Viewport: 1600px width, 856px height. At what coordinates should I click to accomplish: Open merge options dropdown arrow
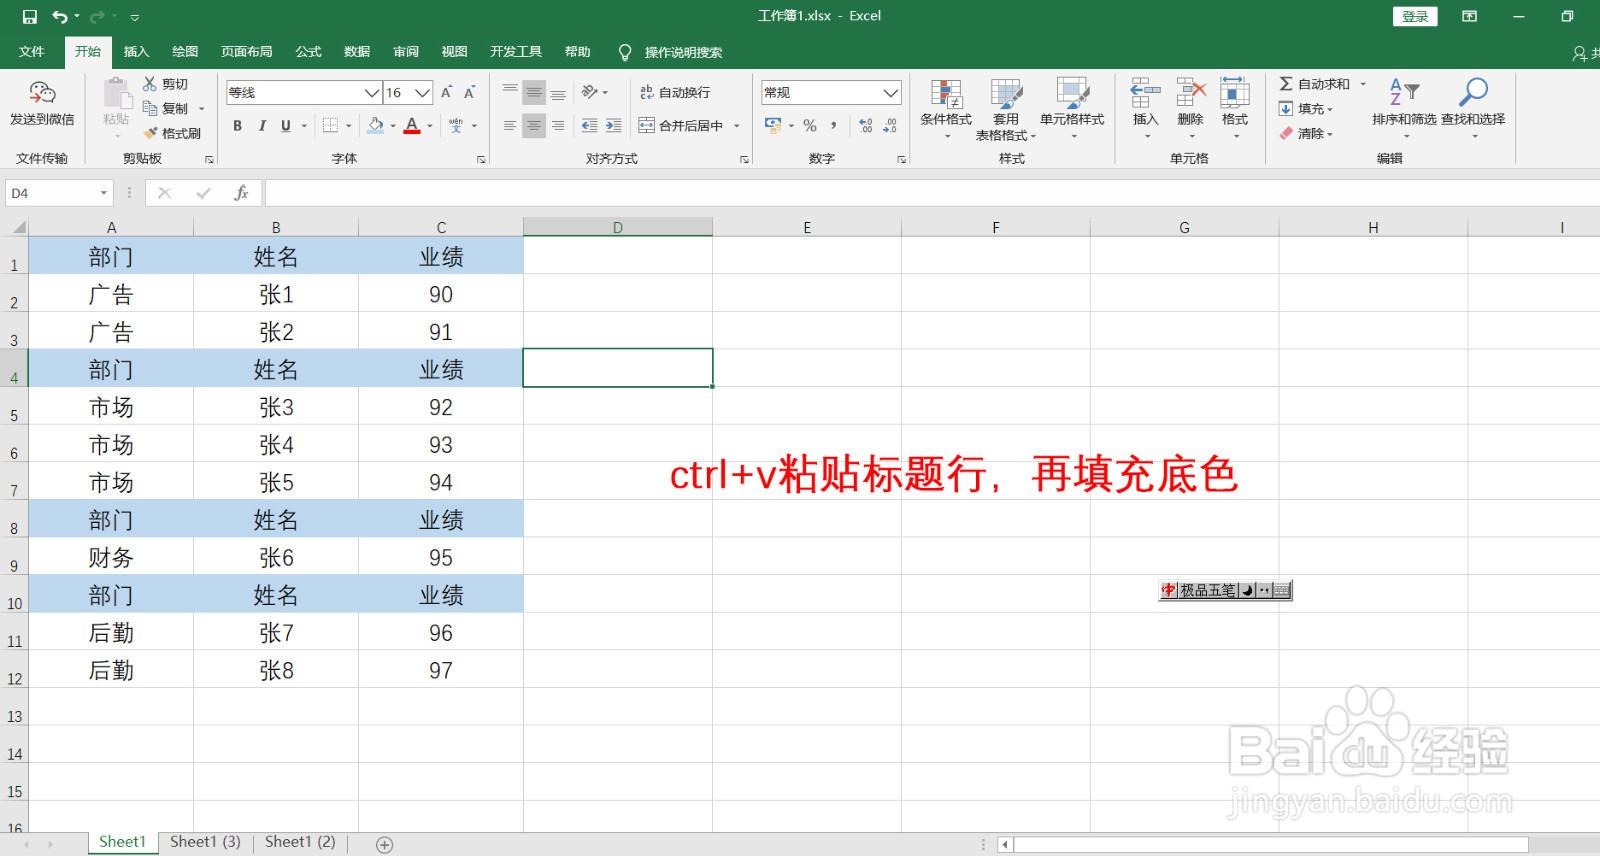[x=737, y=125]
